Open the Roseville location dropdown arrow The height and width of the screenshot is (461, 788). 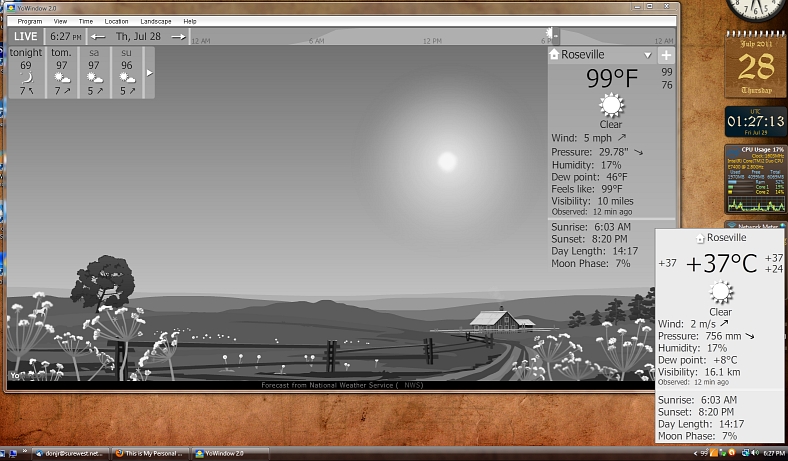648,55
